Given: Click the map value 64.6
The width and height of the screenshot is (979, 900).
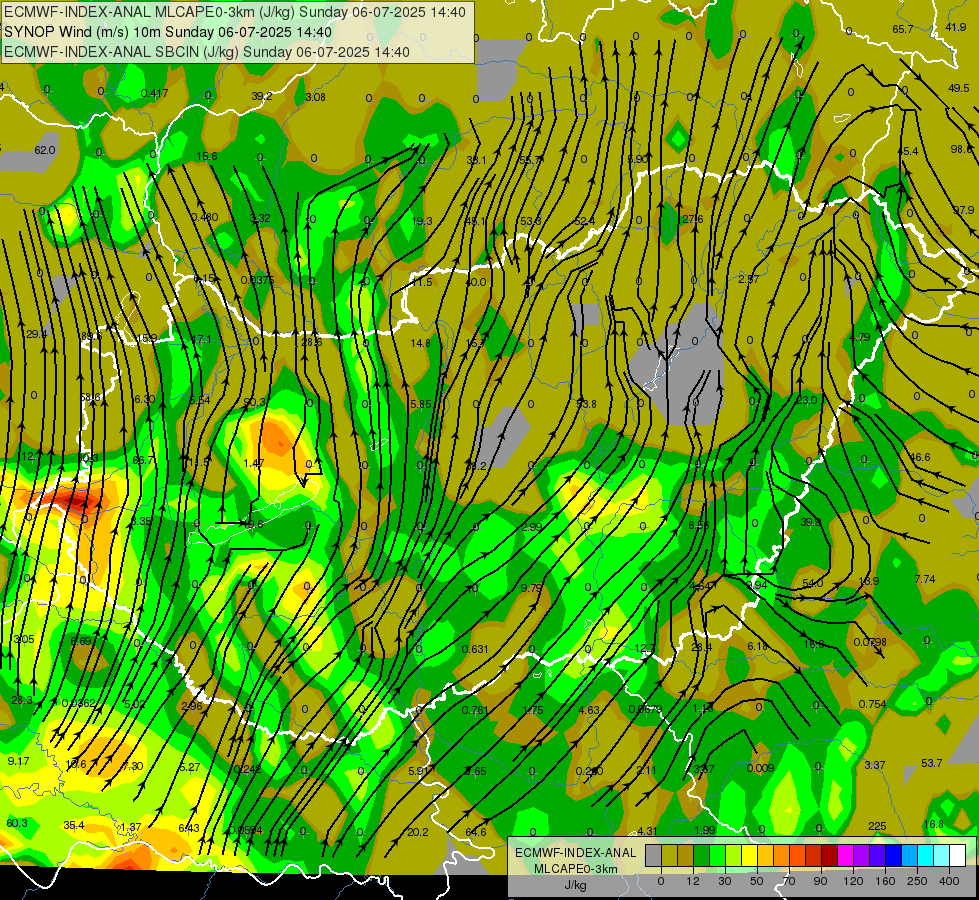Looking at the screenshot, I should pyautogui.click(x=476, y=832).
